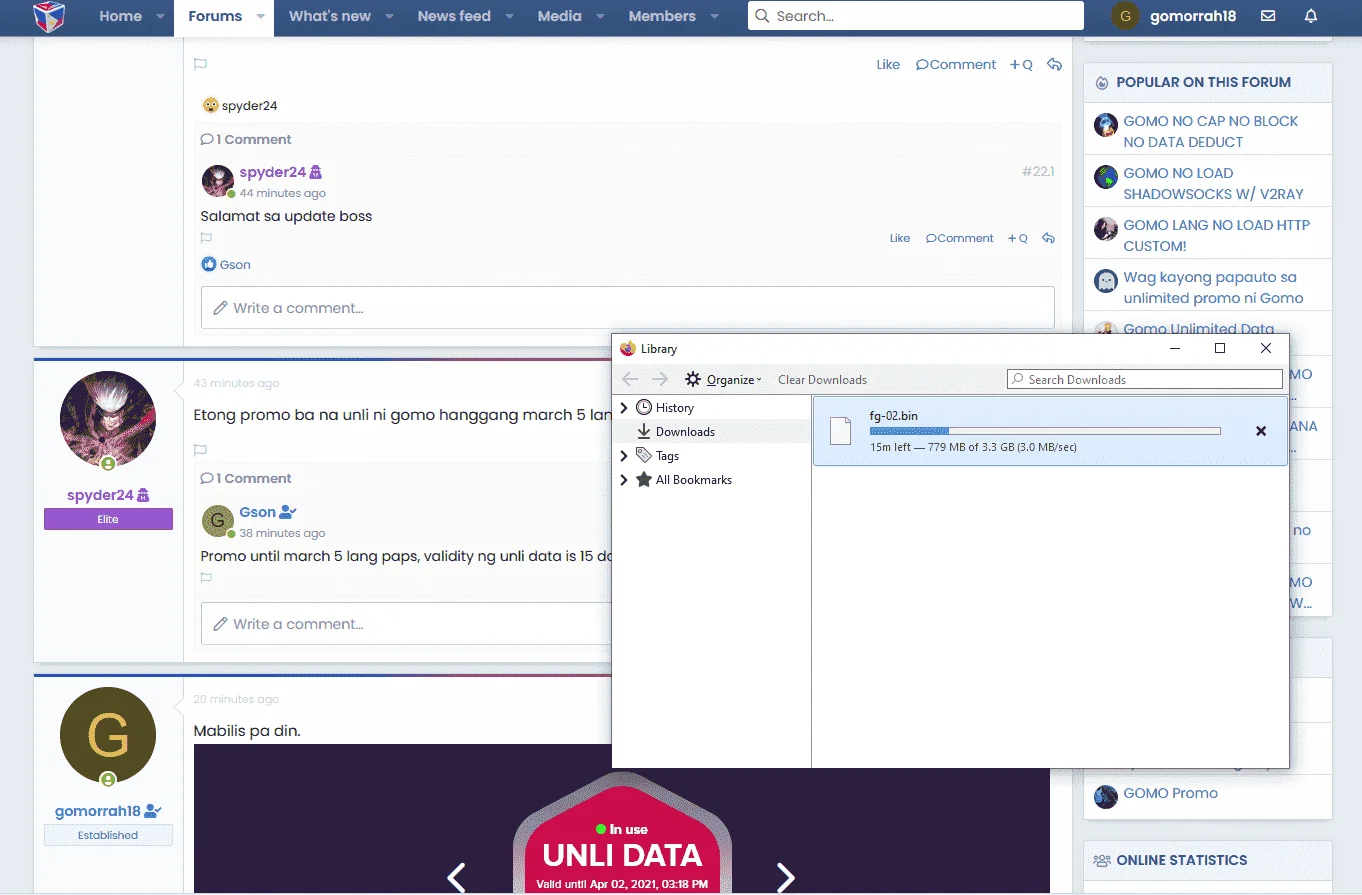Click the forum logo in the navigation bar

point(49,17)
